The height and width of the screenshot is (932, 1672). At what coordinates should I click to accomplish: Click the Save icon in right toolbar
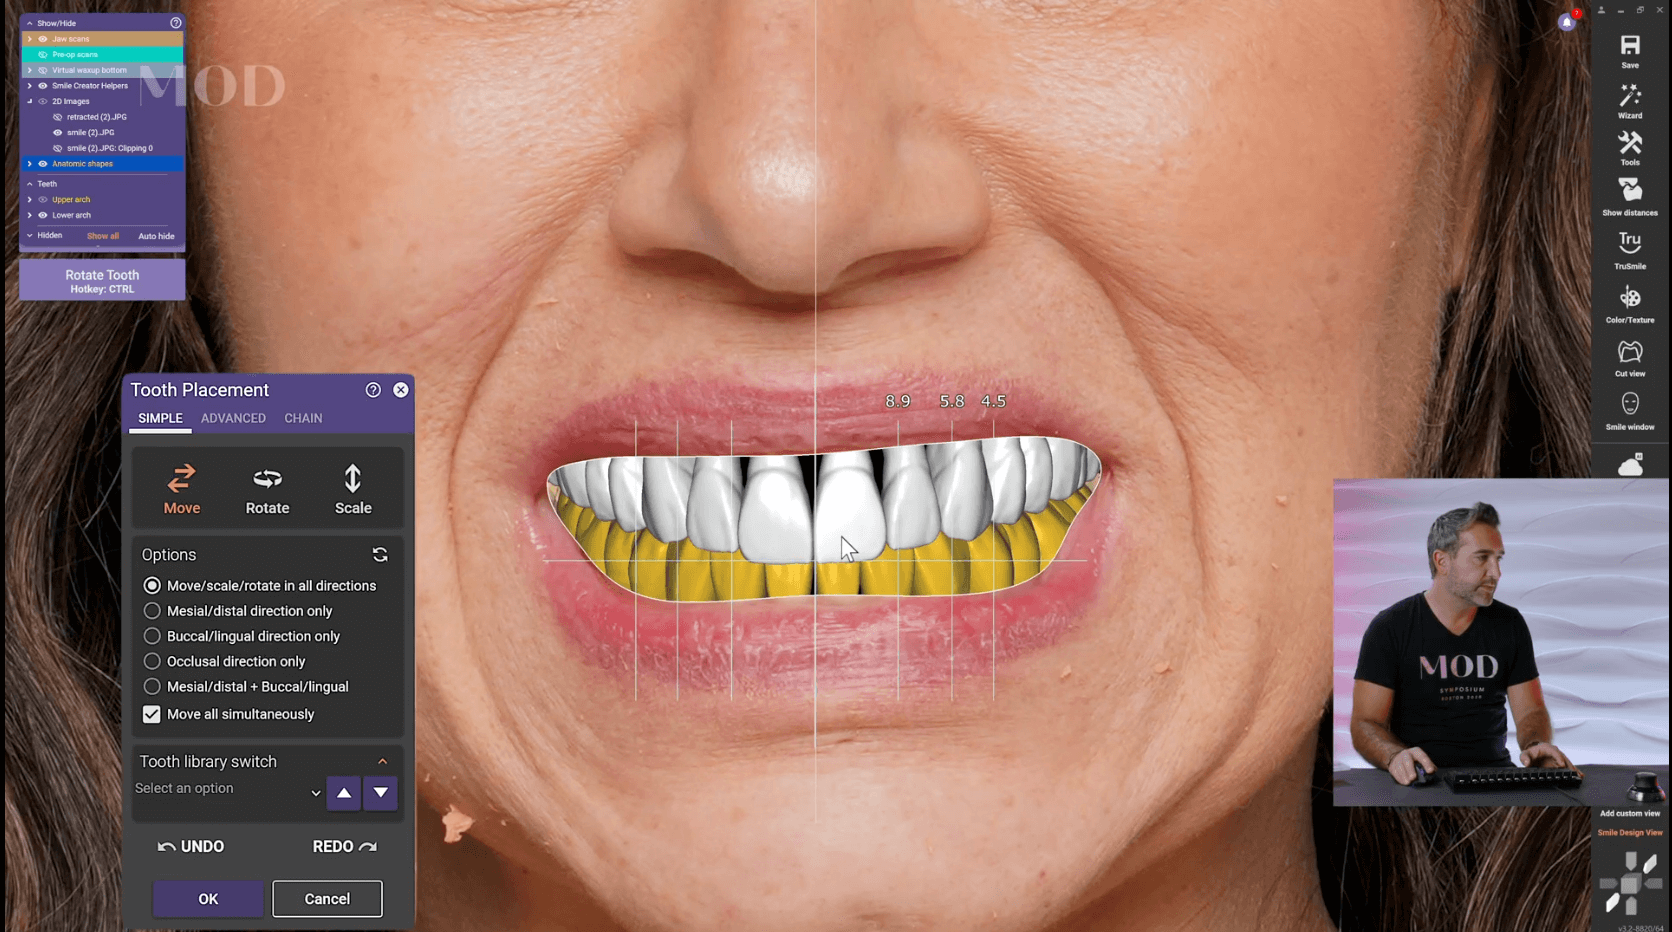point(1630,46)
